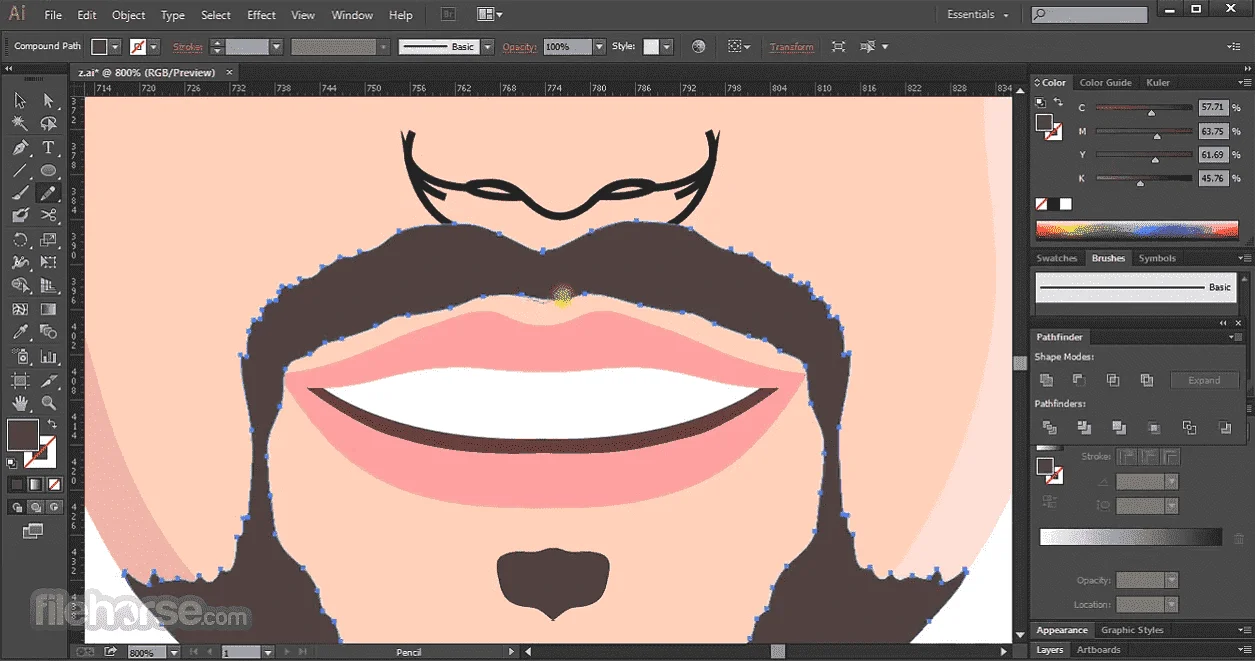
Task: Click Pathfinder Divide icon
Action: coord(1049,428)
